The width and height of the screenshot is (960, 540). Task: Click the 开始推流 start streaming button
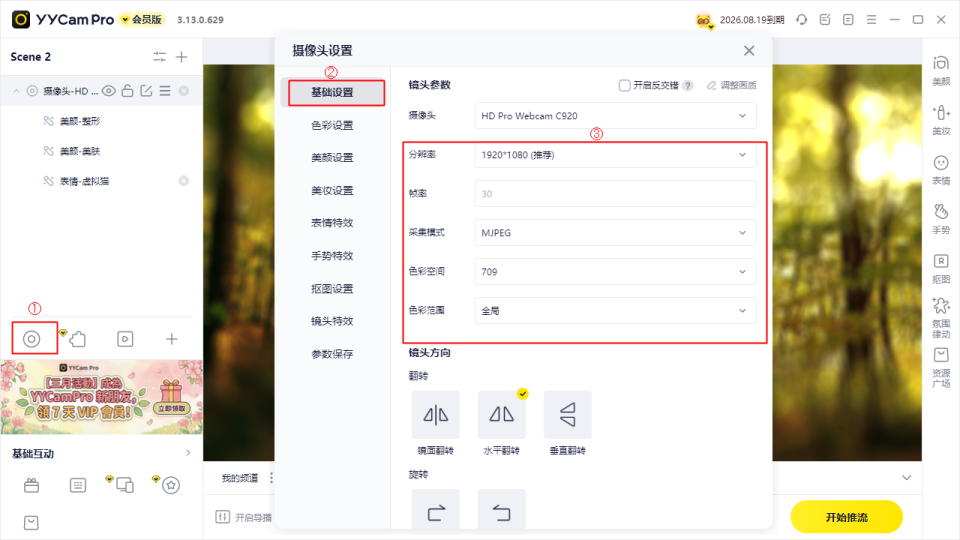coord(846,517)
